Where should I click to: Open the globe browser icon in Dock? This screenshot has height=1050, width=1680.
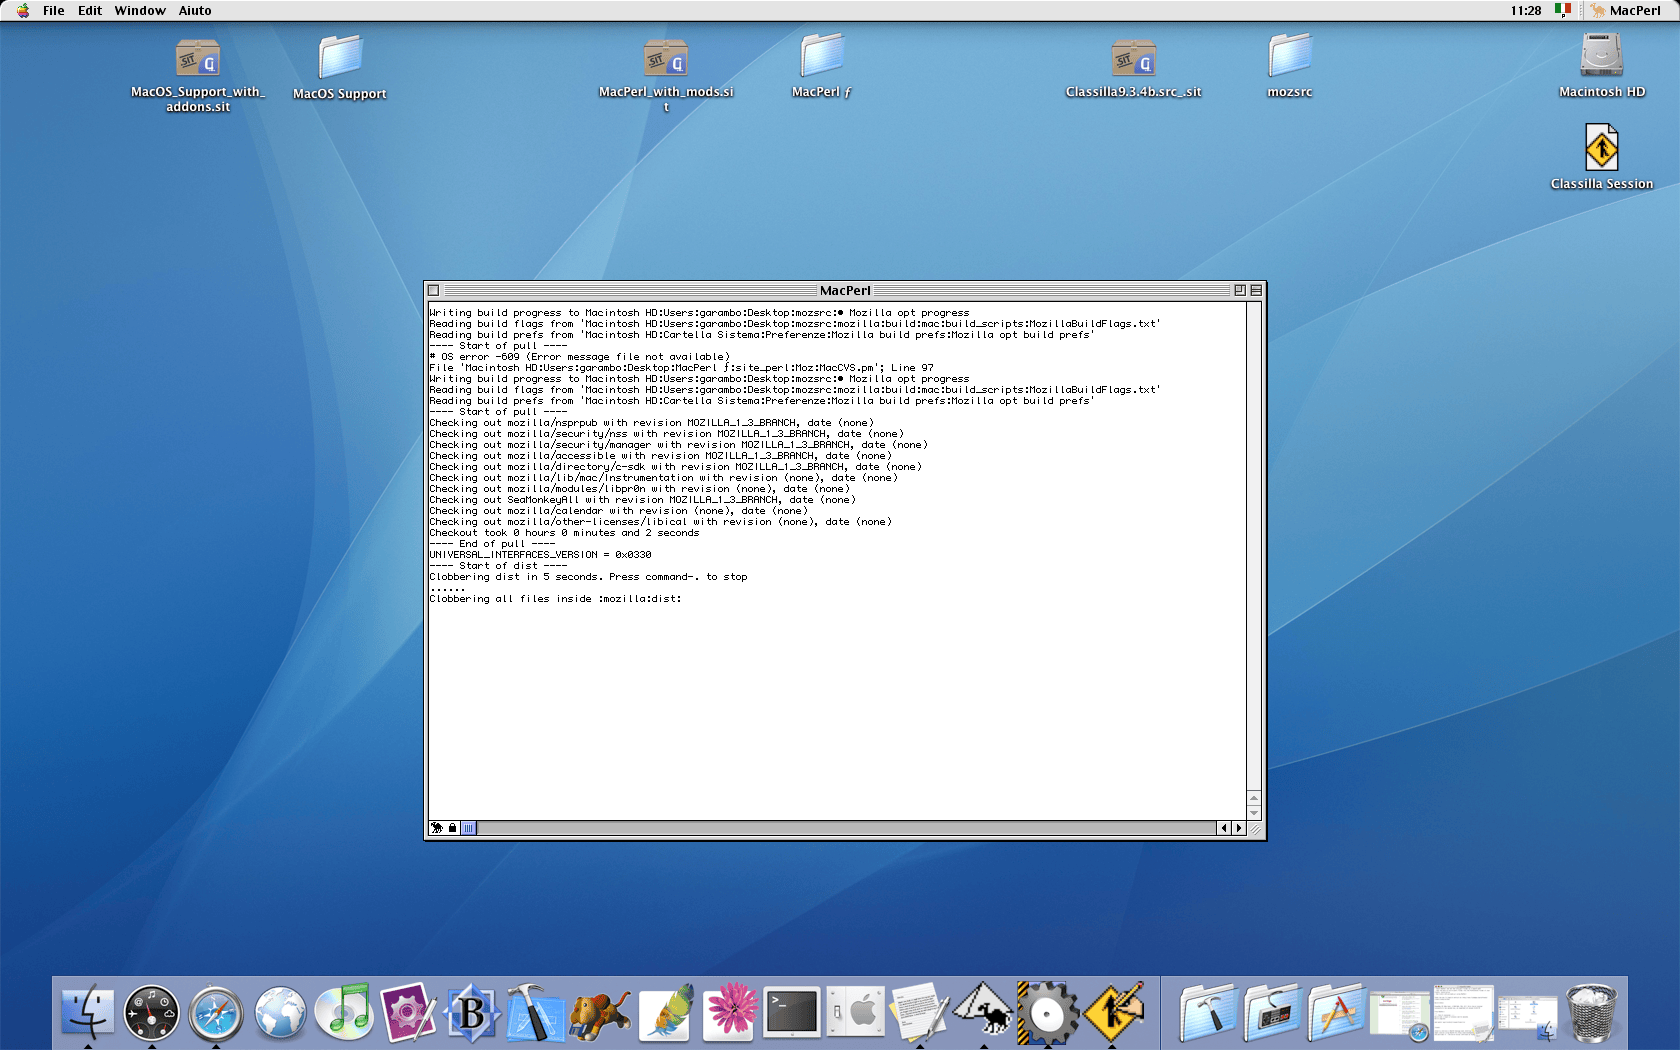(x=280, y=1013)
